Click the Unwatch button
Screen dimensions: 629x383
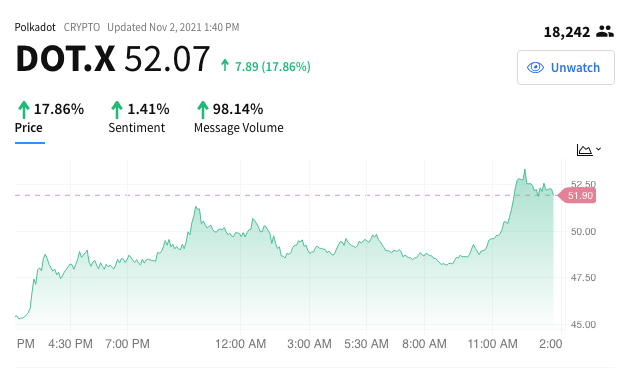pyautogui.click(x=566, y=67)
